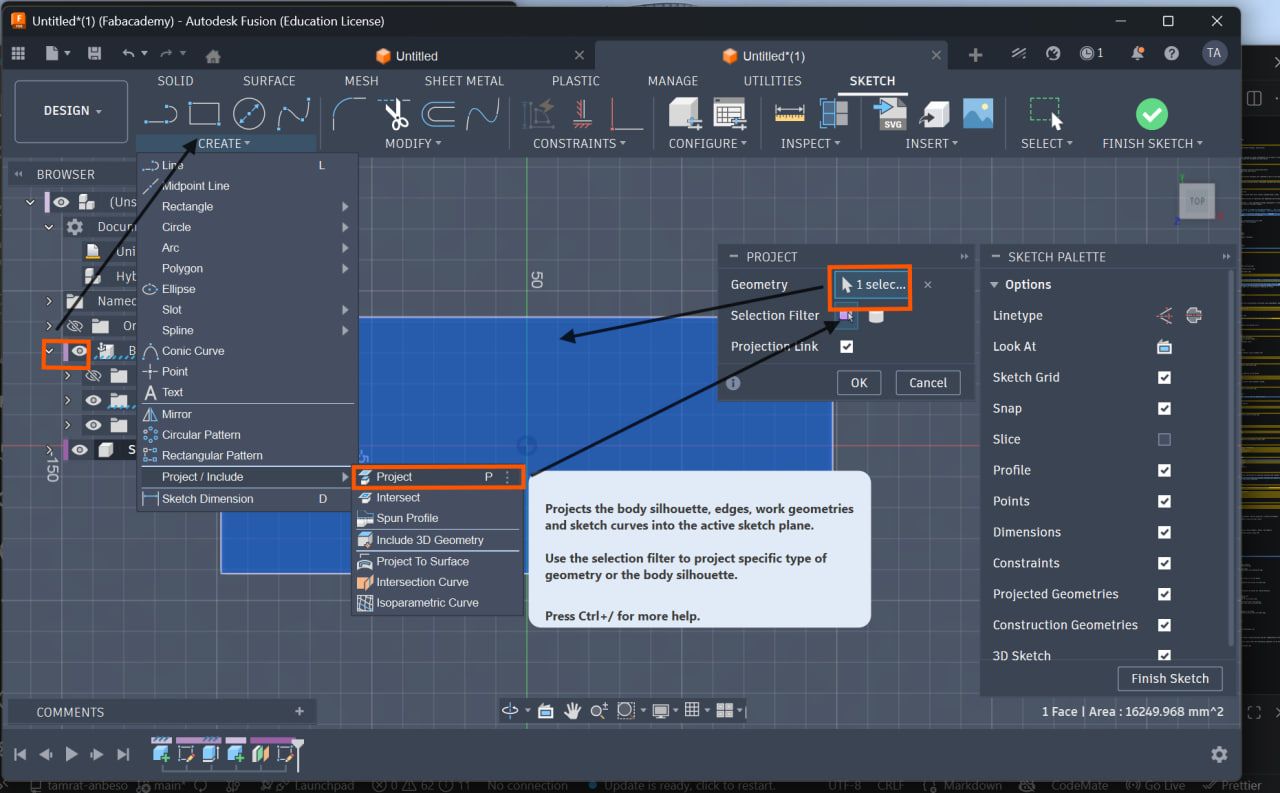
Task: Open the CONFIGURE dropdown menu
Action: click(x=708, y=144)
